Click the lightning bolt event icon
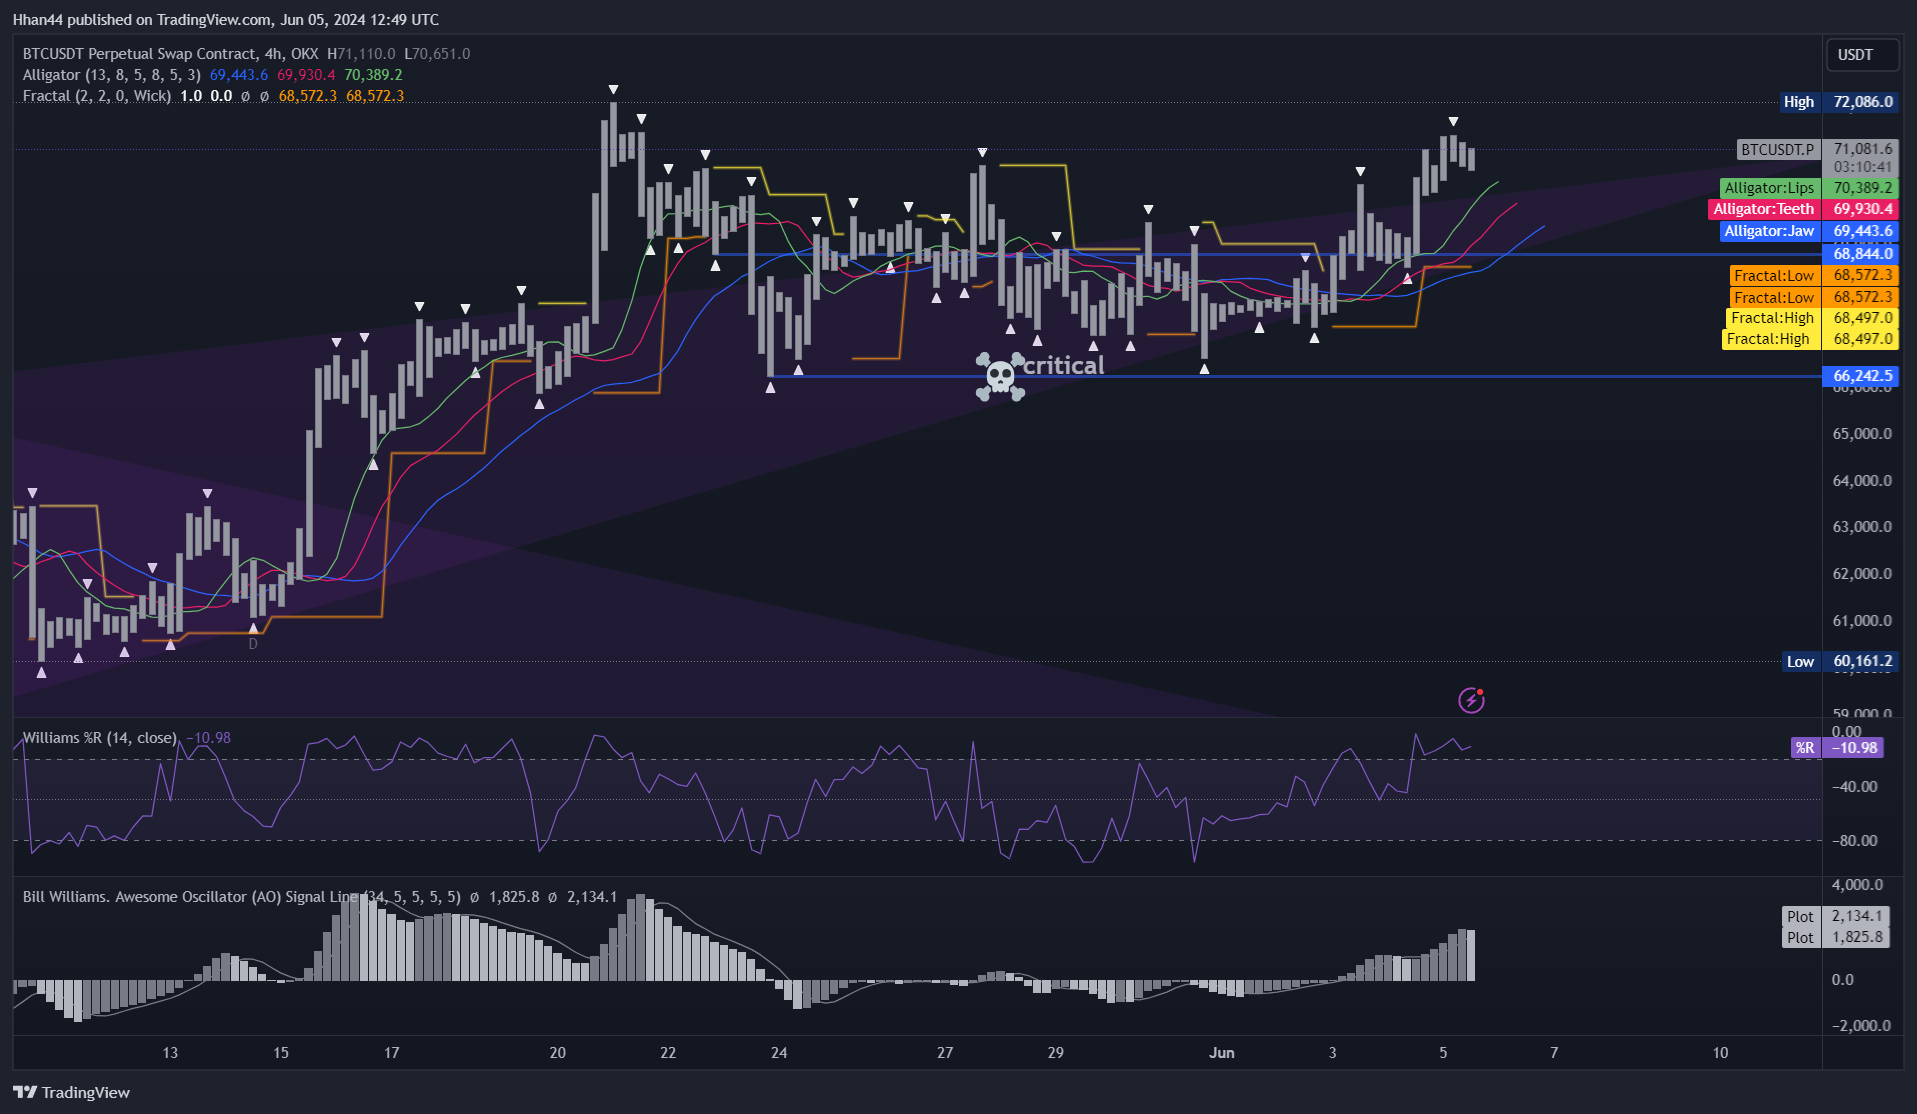 tap(1471, 700)
